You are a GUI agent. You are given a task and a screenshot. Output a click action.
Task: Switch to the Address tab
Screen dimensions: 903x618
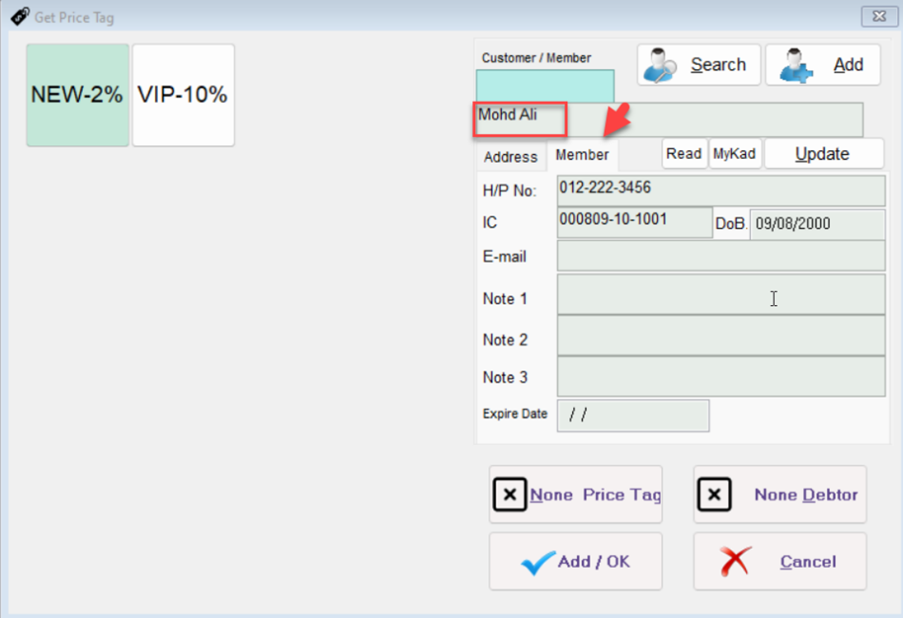pos(510,156)
